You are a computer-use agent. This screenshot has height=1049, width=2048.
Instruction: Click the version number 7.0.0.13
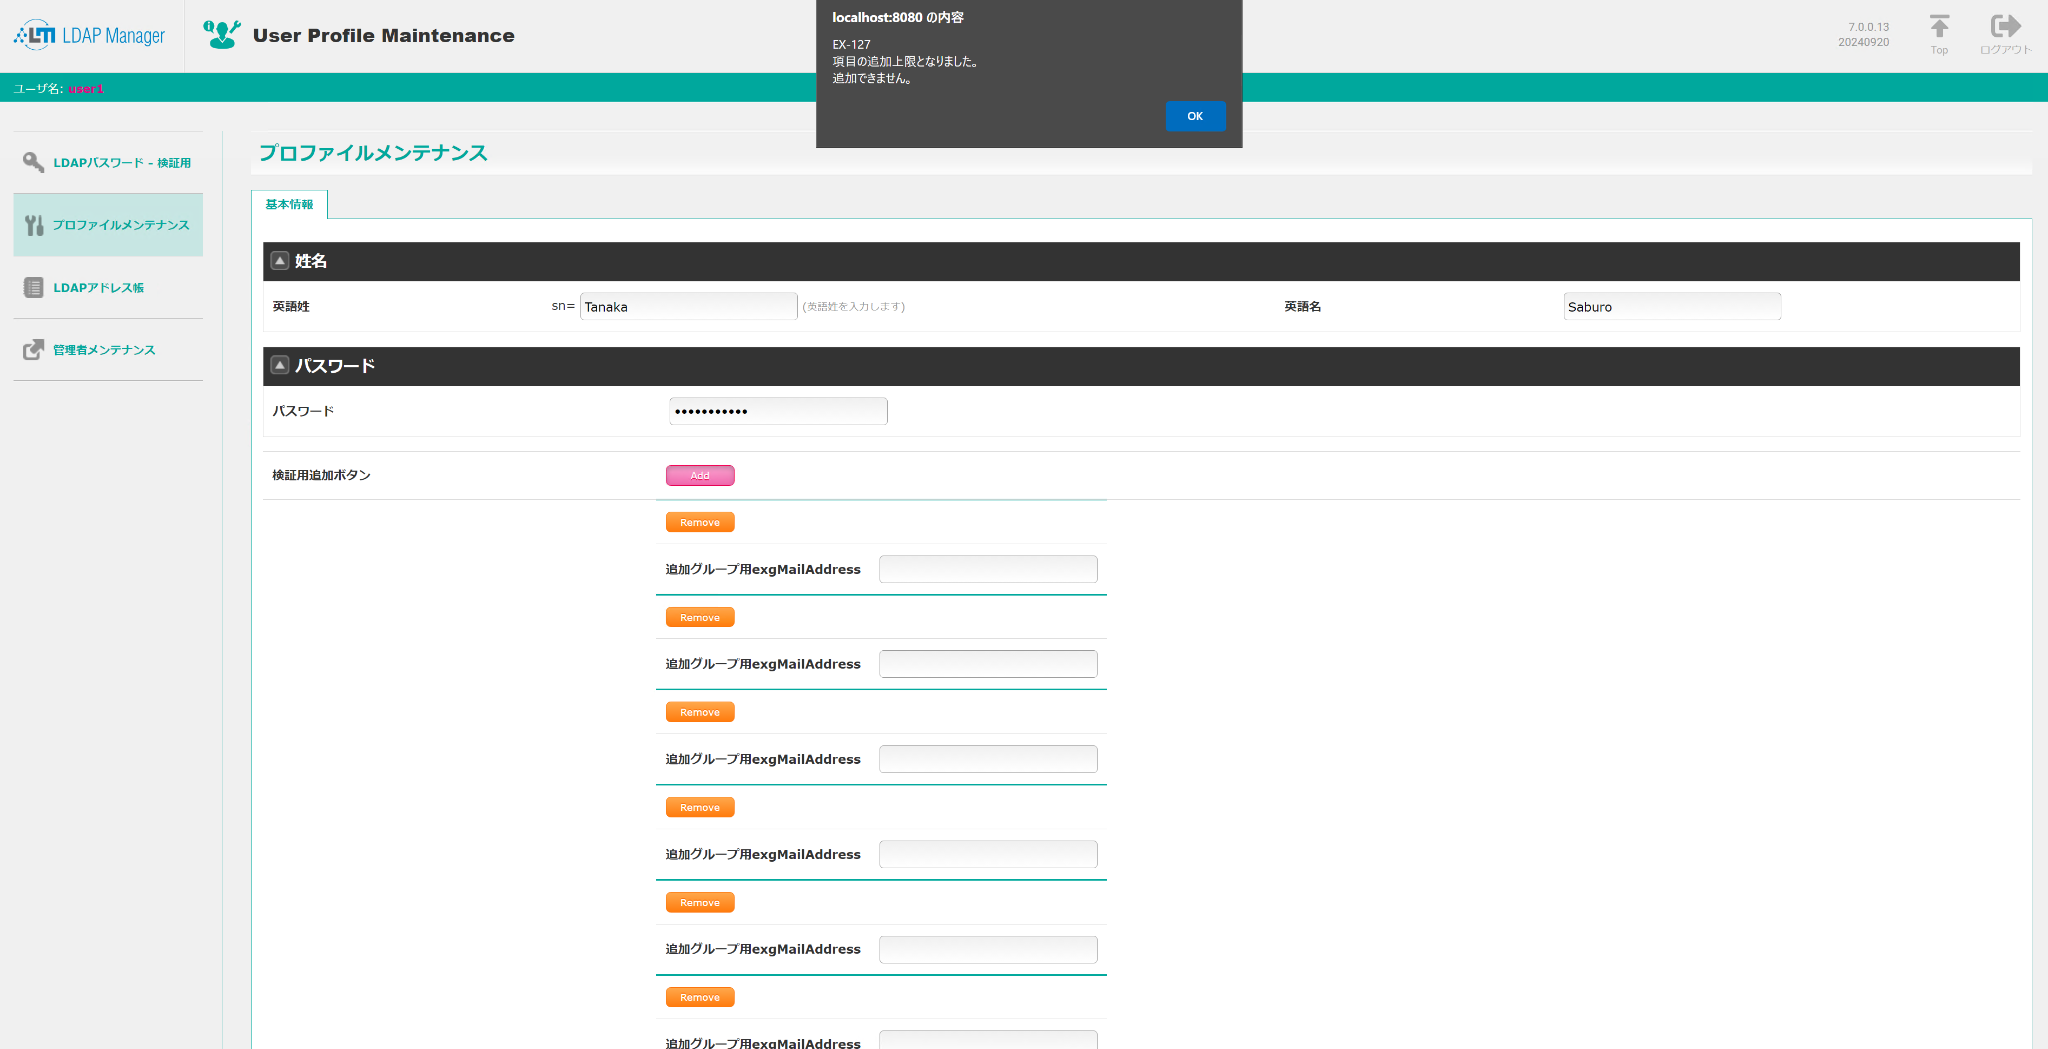pos(1868,27)
